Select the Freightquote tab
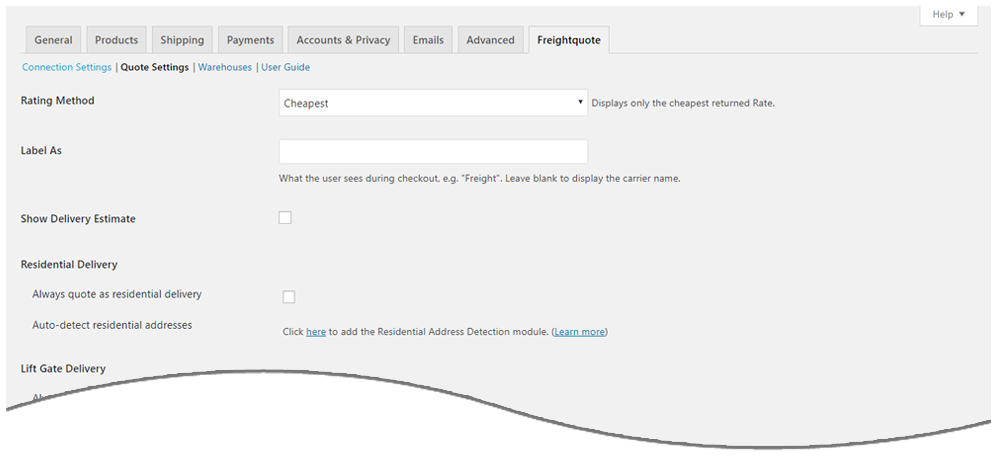 (x=568, y=40)
